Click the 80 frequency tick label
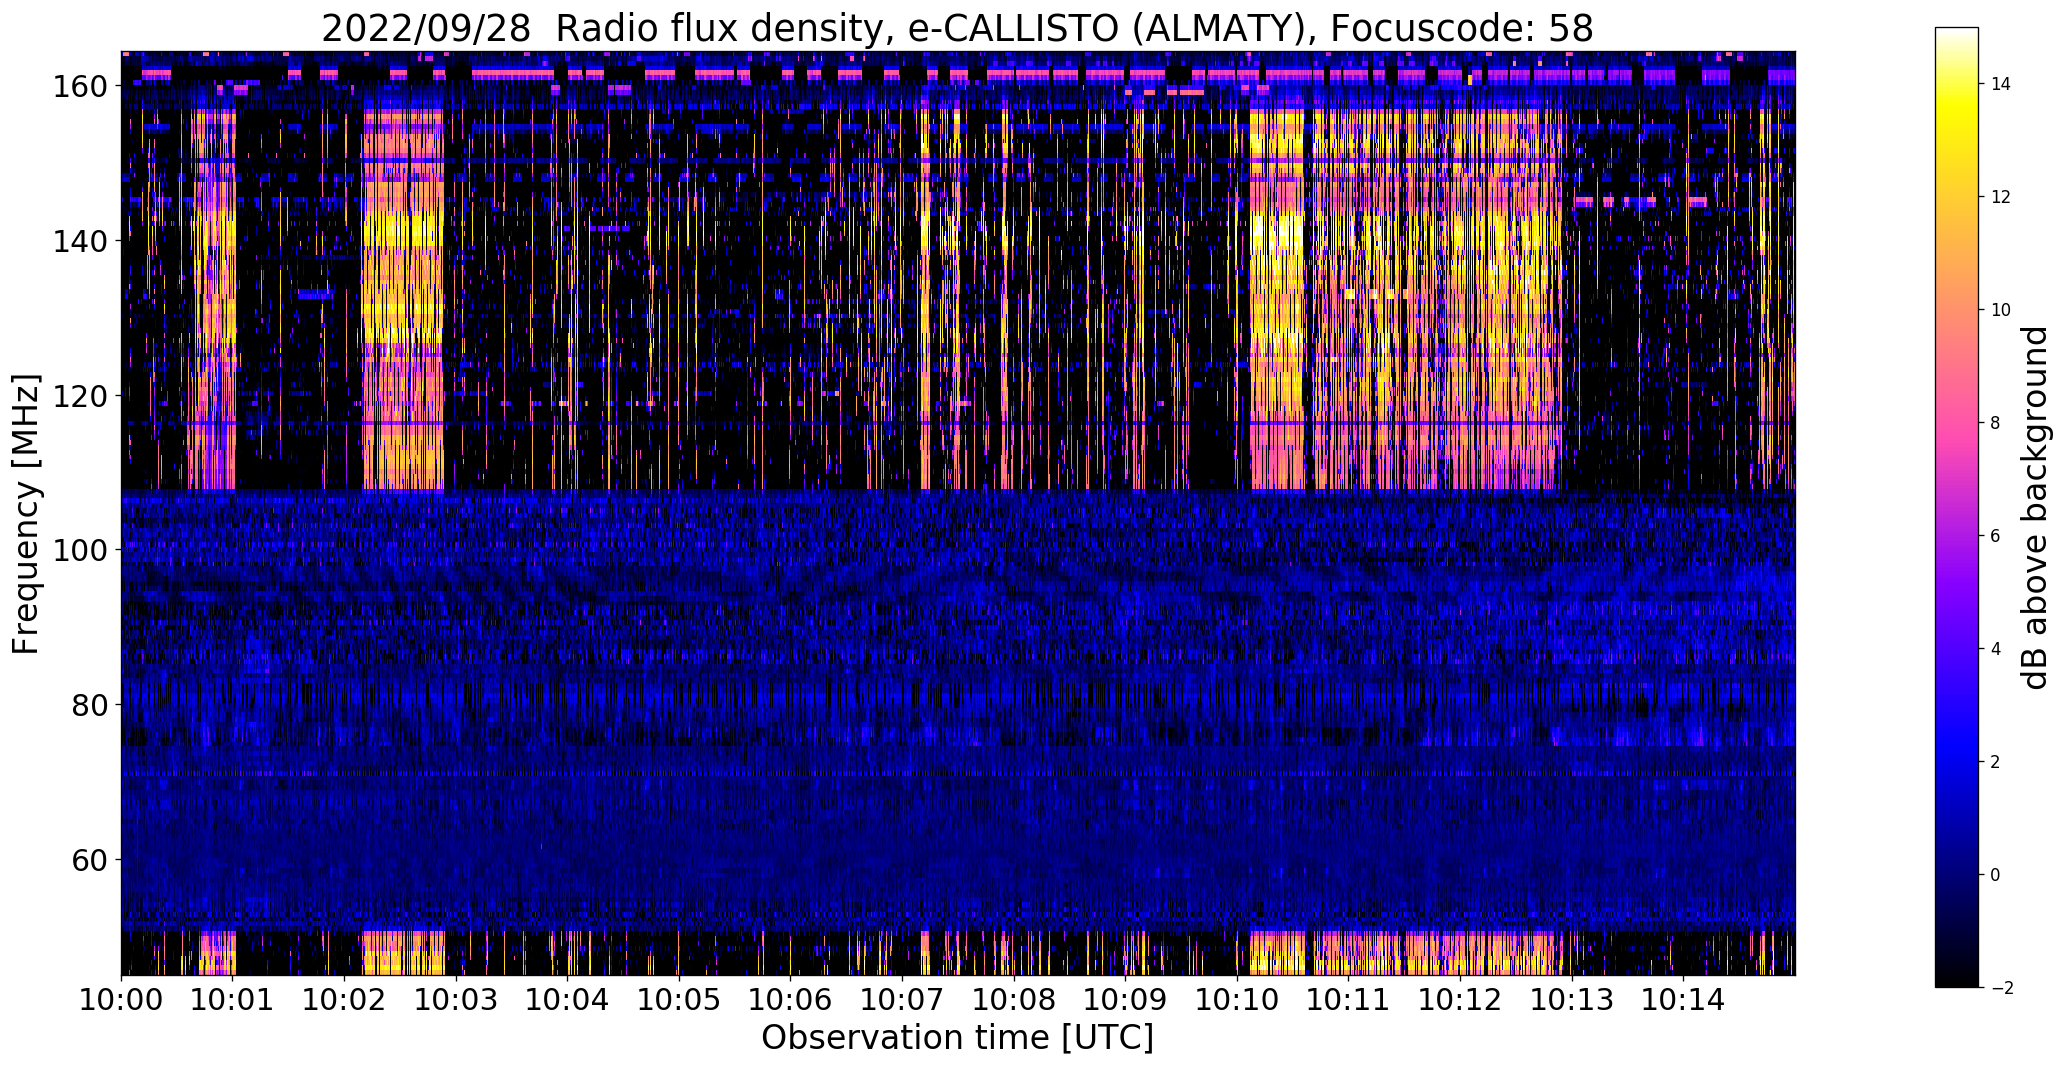The image size is (2066, 1067). 90,705
